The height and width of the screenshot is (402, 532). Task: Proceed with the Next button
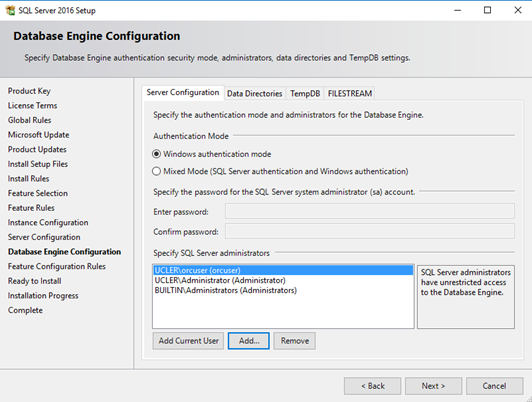click(x=433, y=386)
